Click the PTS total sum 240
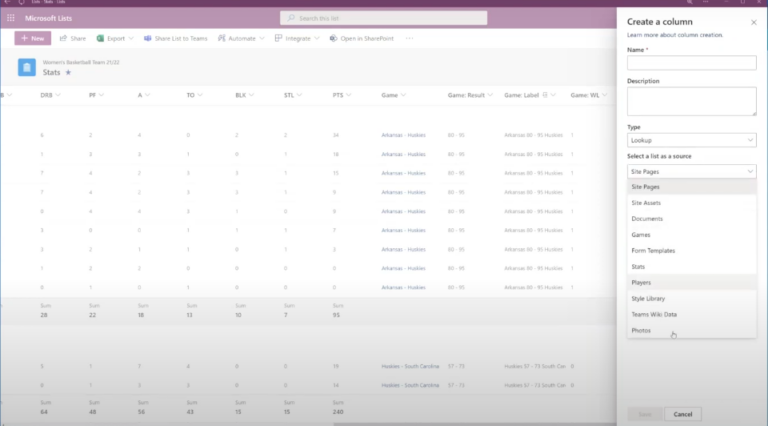This screenshot has width=768, height=426. (338, 412)
